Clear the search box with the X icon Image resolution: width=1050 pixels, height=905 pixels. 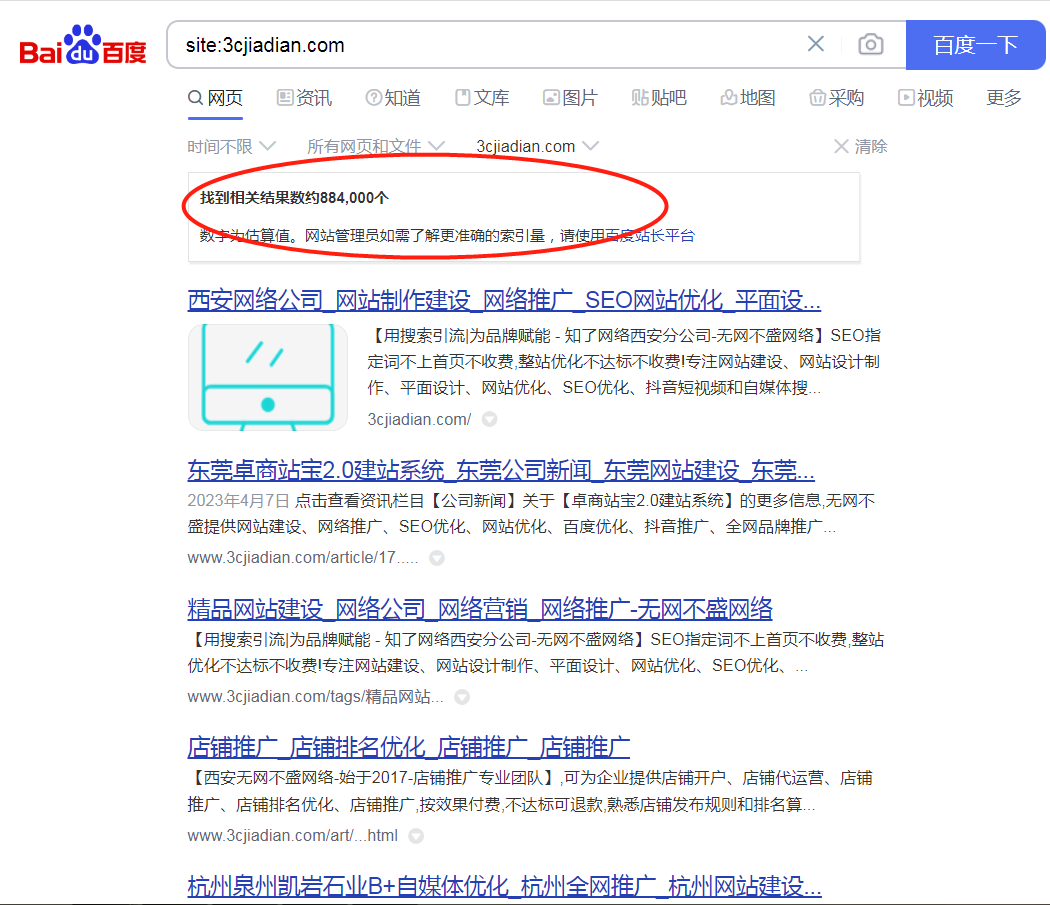click(816, 44)
